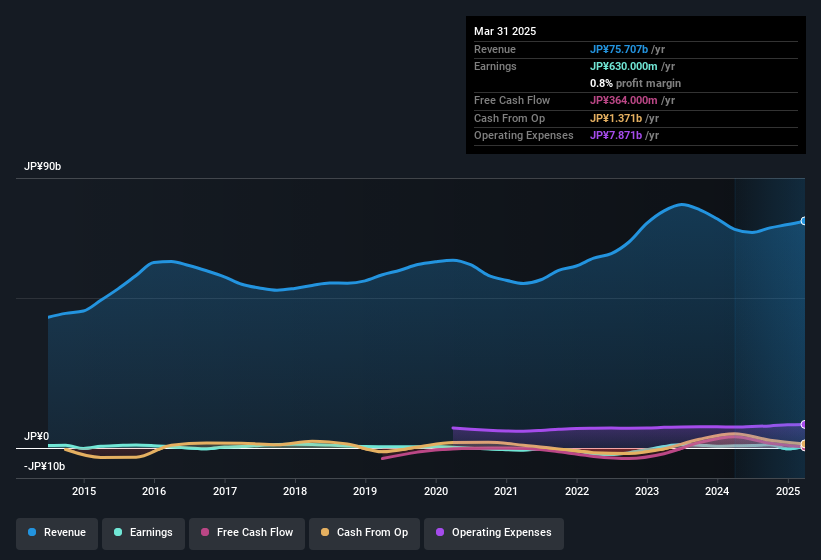Toggle the Revenue legend button
This screenshot has height=560, width=821.
pos(57,534)
